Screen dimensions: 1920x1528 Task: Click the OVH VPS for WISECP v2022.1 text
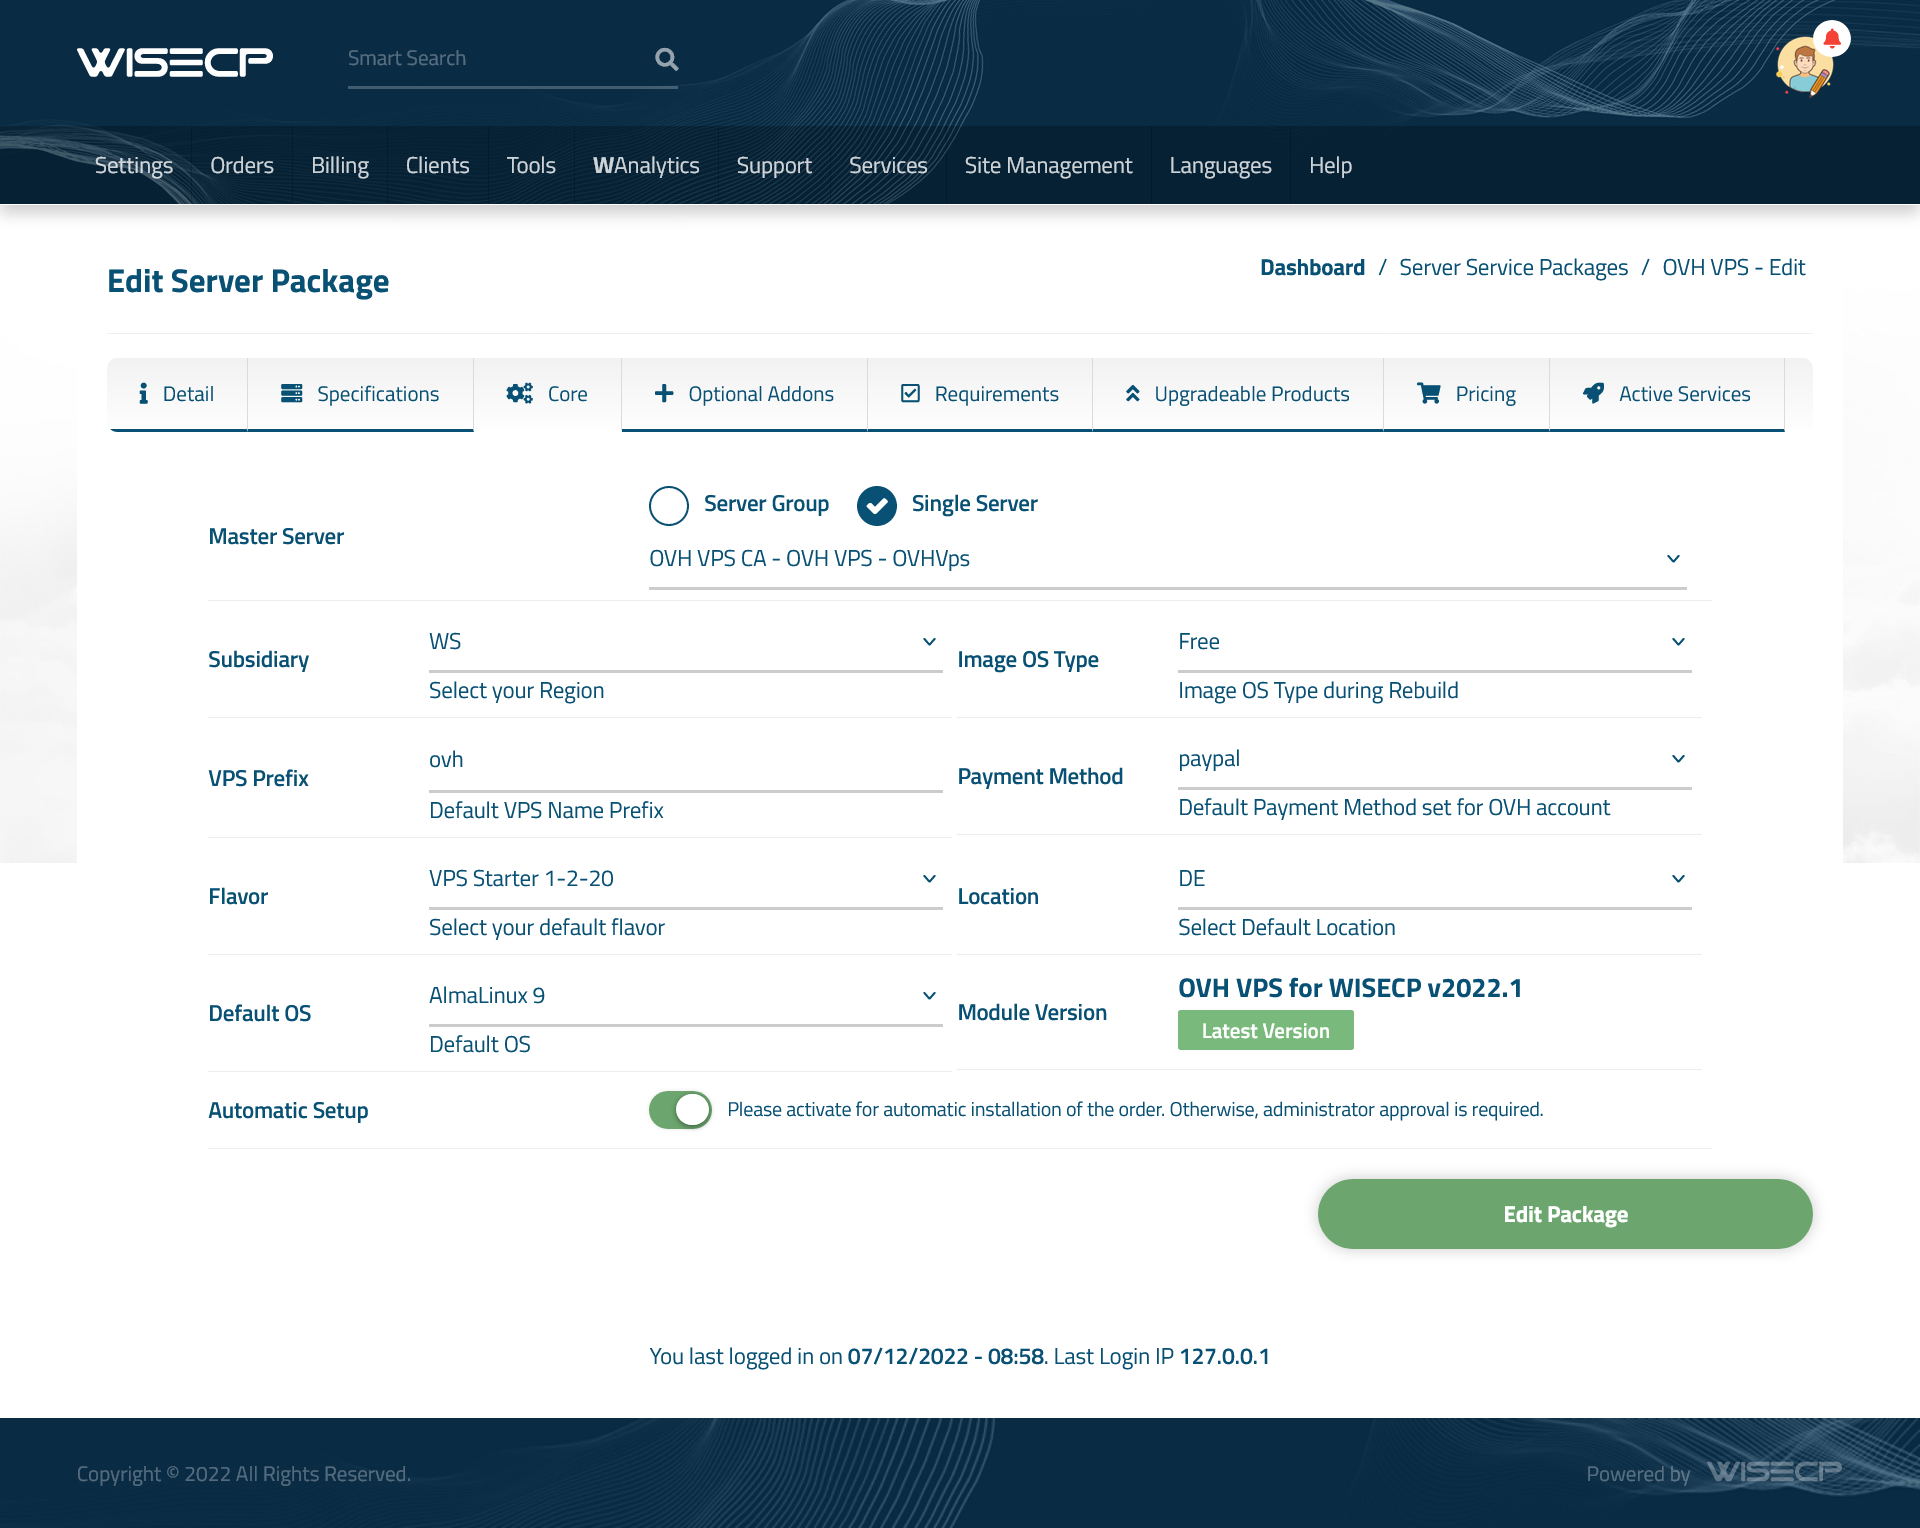click(x=1350, y=988)
